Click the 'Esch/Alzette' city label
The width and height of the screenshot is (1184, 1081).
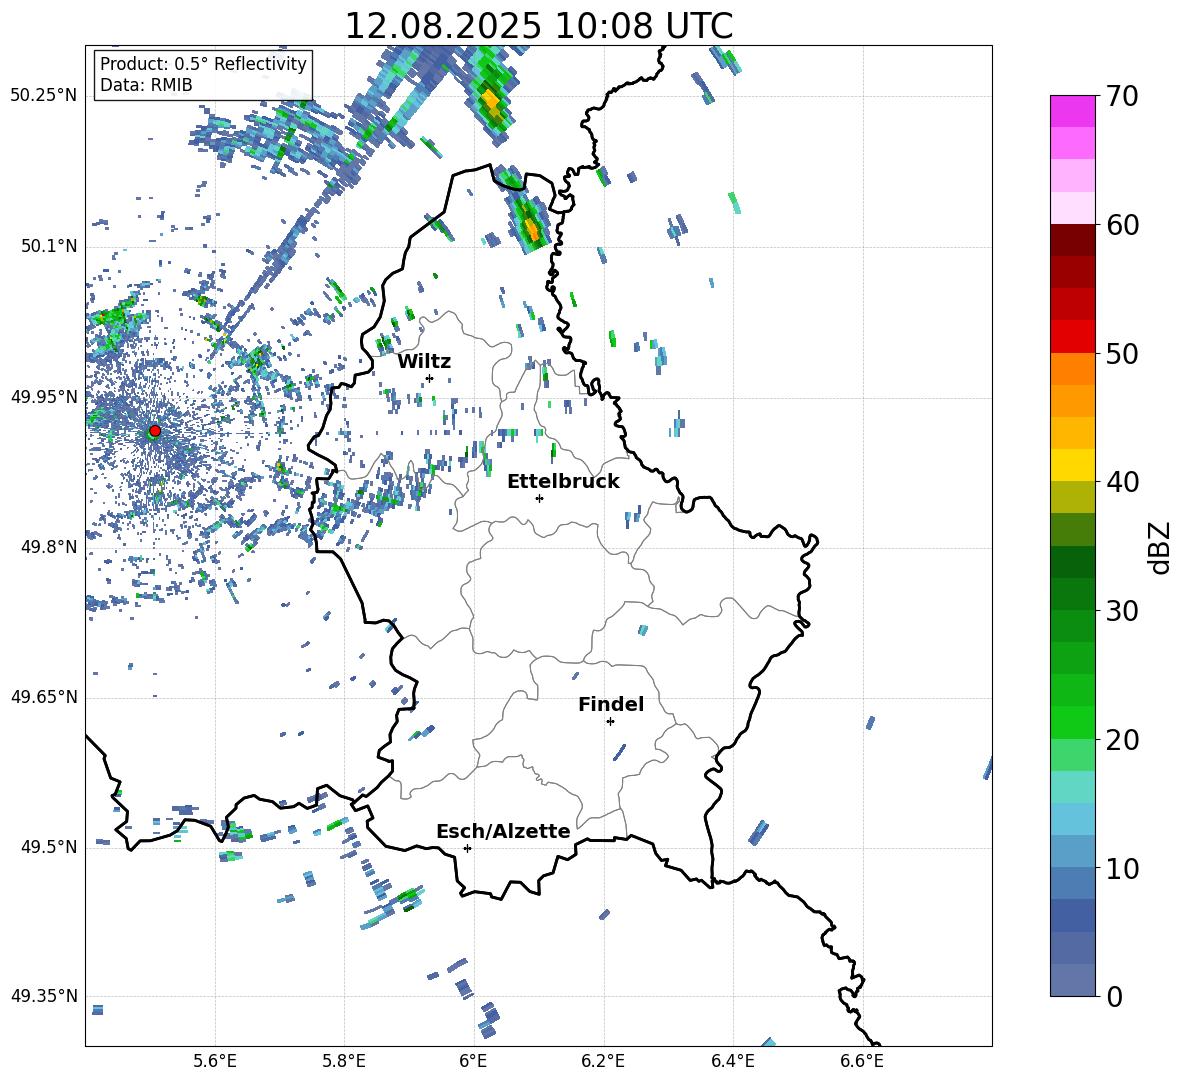503,831
